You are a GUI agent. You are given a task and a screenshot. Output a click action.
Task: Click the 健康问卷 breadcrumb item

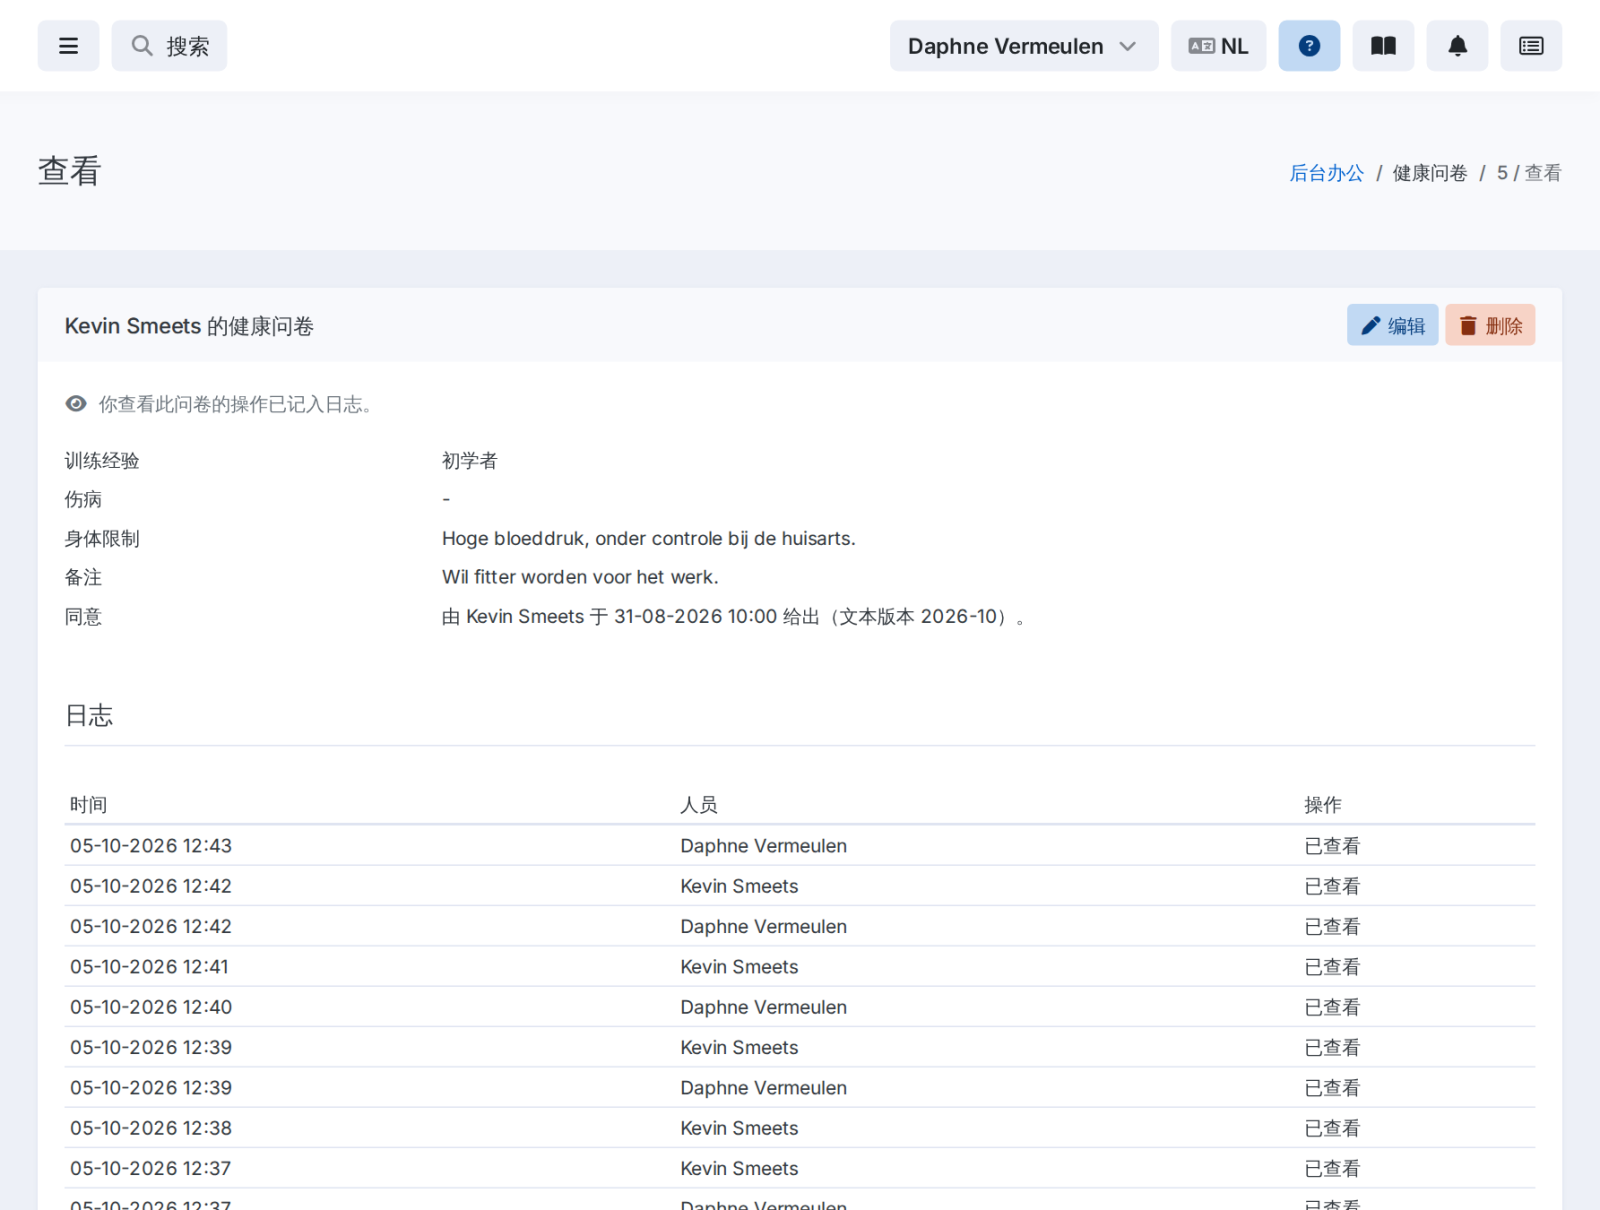tap(1430, 173)
